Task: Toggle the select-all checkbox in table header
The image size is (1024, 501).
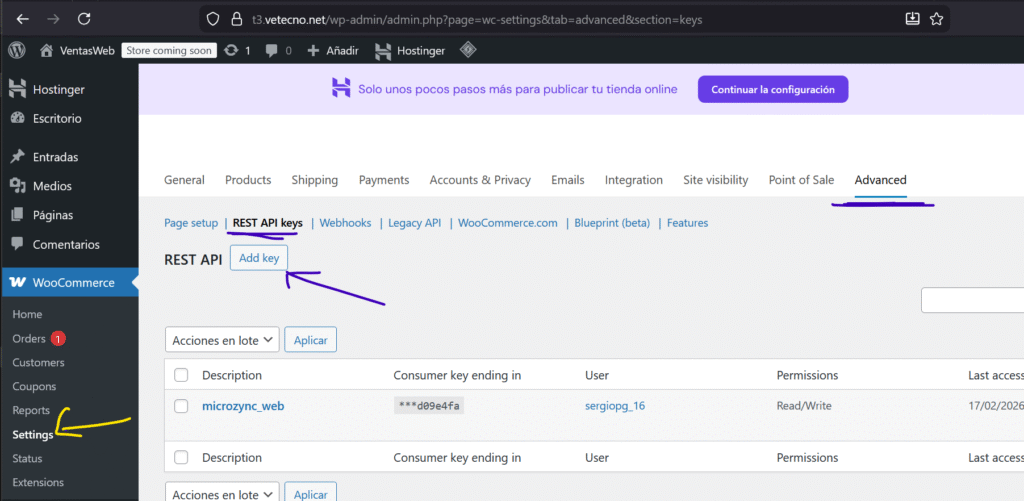Action: [x=181, y=375]
